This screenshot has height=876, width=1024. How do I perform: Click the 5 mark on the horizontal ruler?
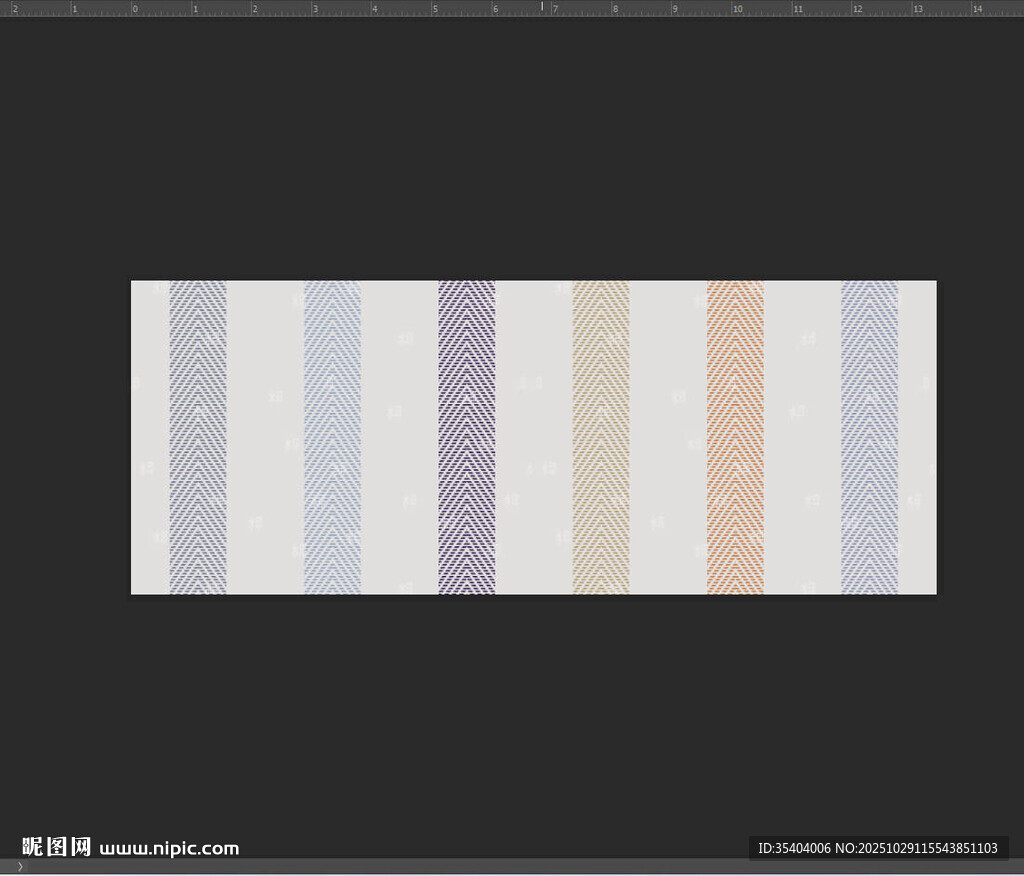click(x=435, y=8)
